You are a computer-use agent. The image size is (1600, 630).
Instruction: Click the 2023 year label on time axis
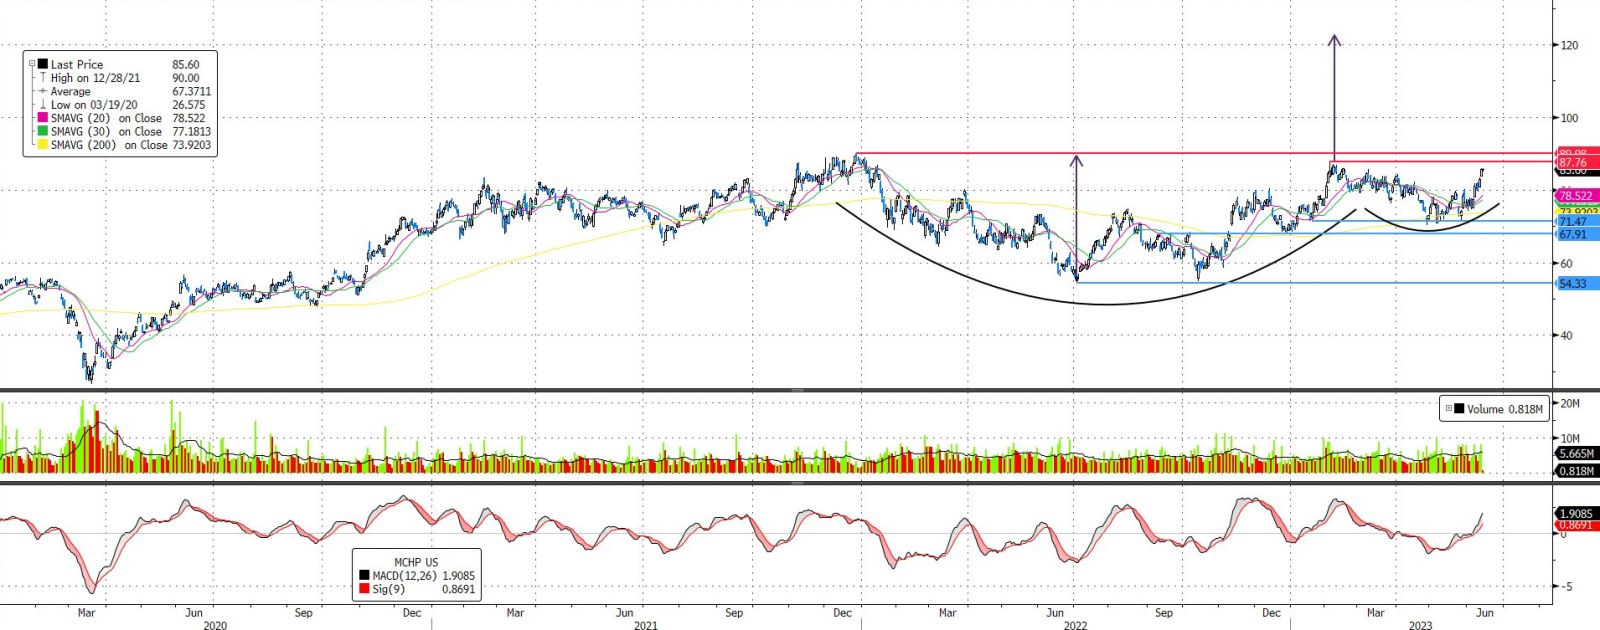pos(1421,625)
